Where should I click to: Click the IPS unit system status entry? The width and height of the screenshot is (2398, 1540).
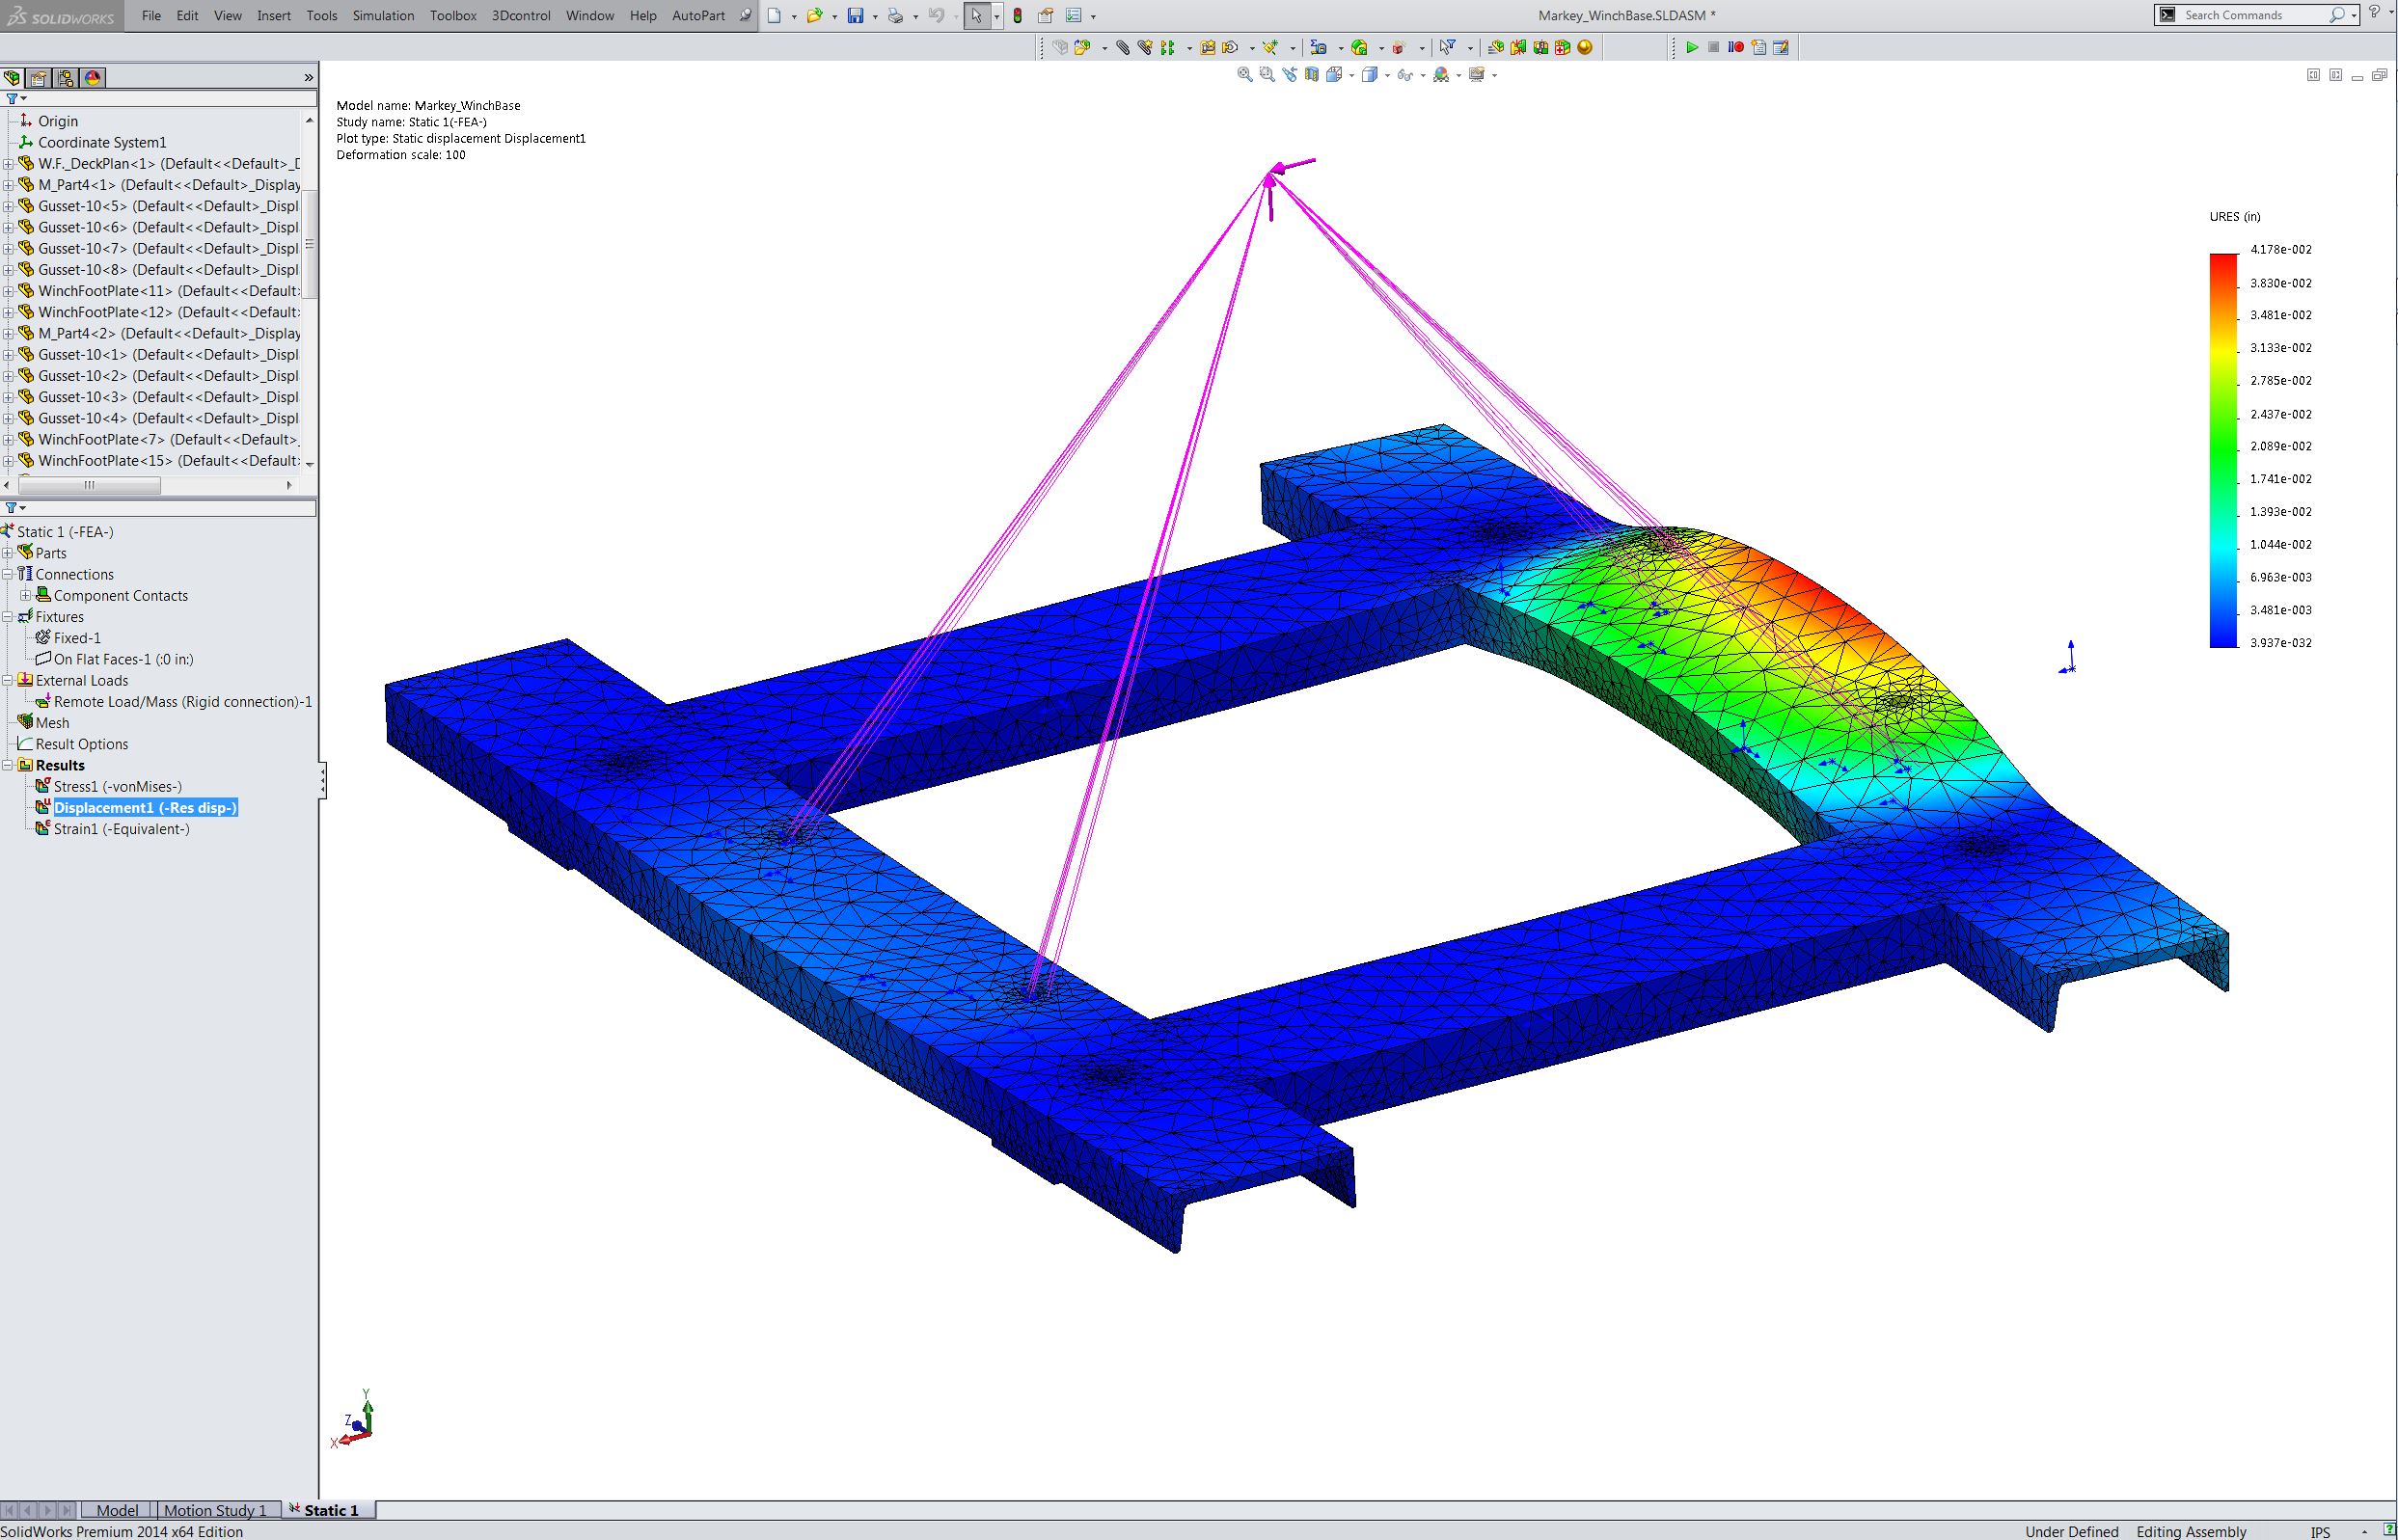[x=2320, y=1532]
